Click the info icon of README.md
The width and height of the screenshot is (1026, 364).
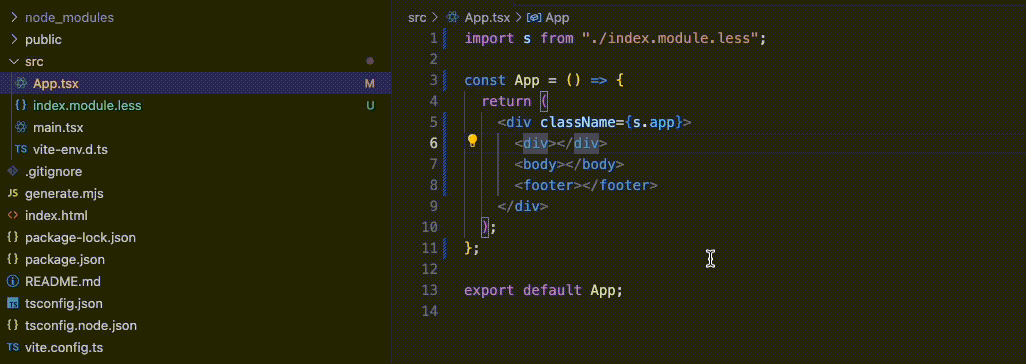tap(12, 282)
